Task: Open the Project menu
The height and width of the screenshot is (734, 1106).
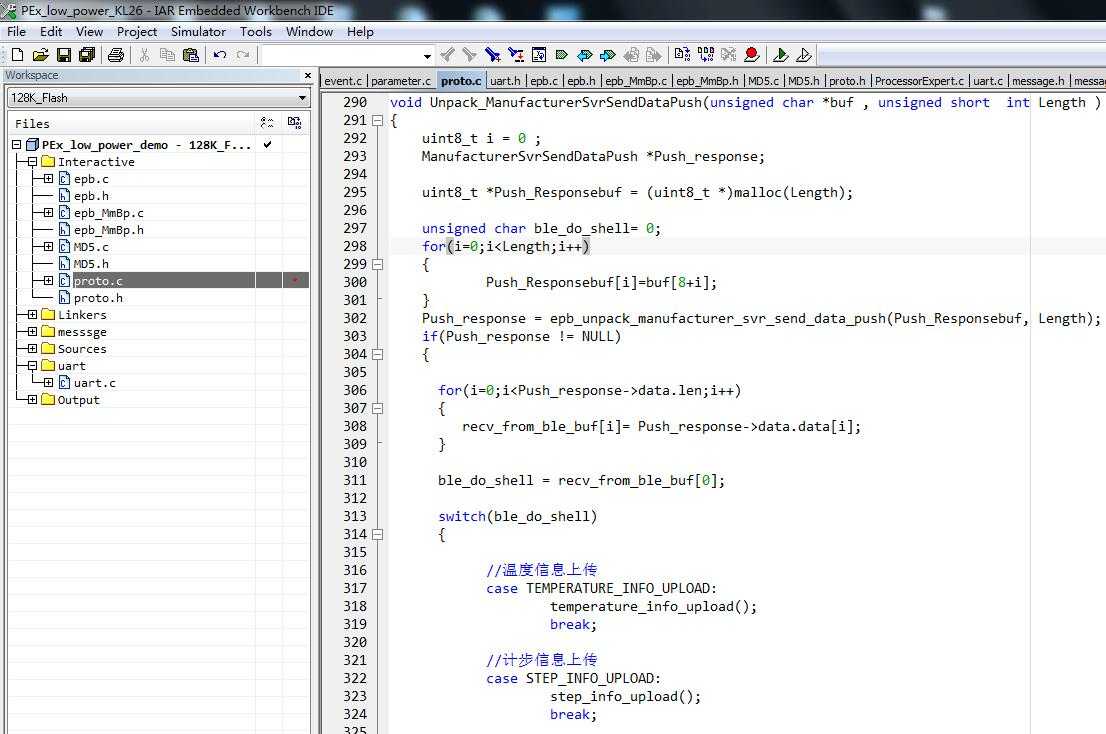Action: click(x=137, y=32)
